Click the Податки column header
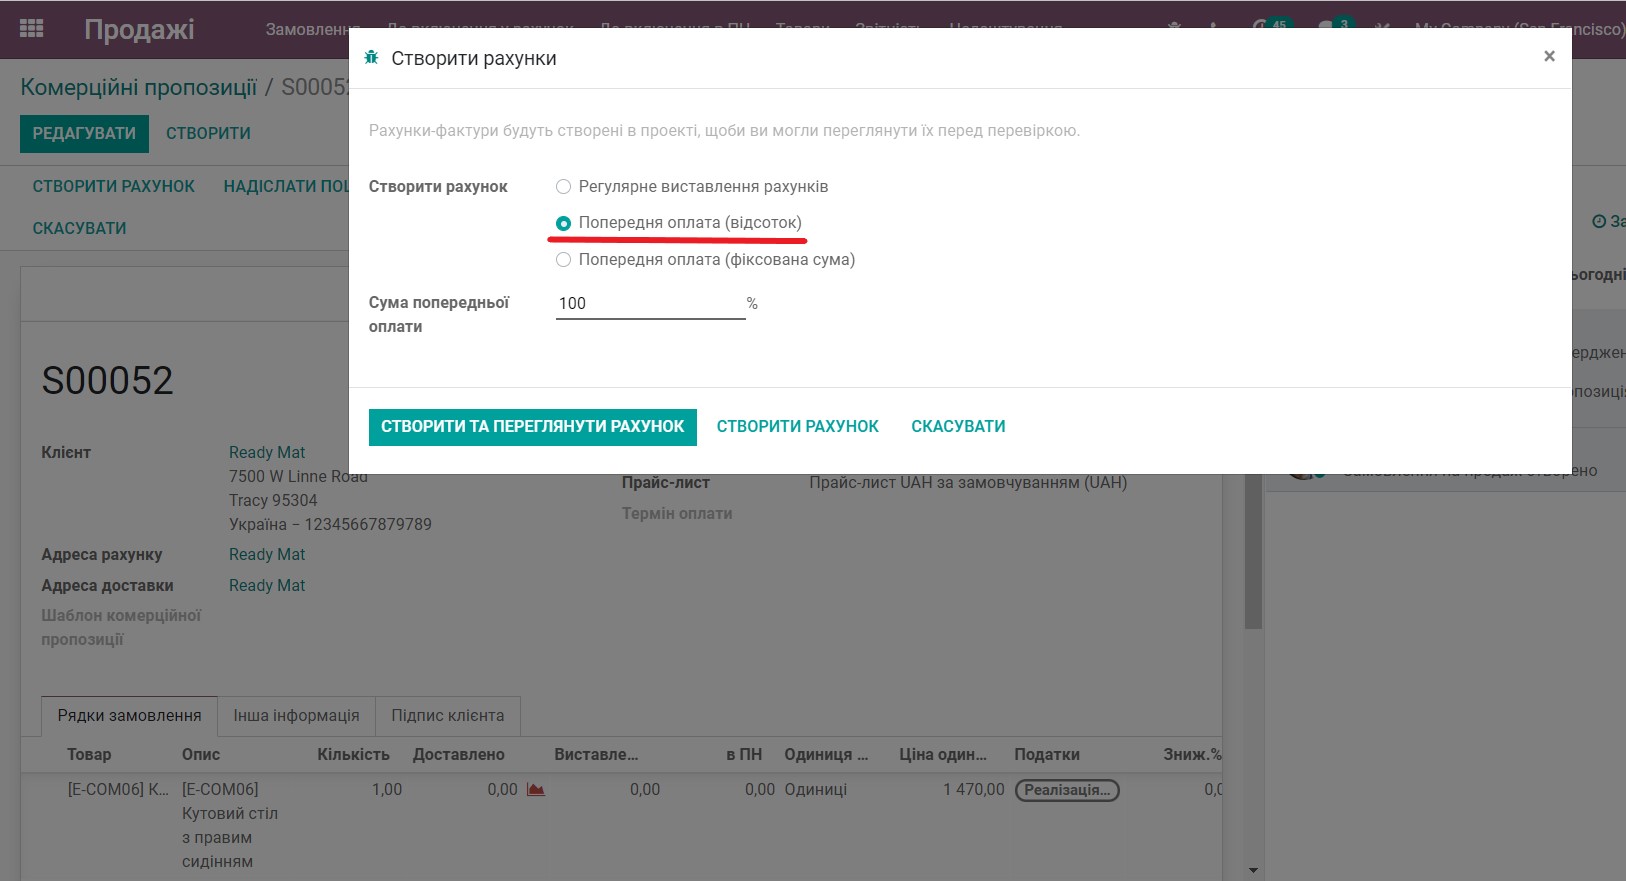This screenshot has width=1626, height=881. pyautogui.click(x=1047, y=754)
